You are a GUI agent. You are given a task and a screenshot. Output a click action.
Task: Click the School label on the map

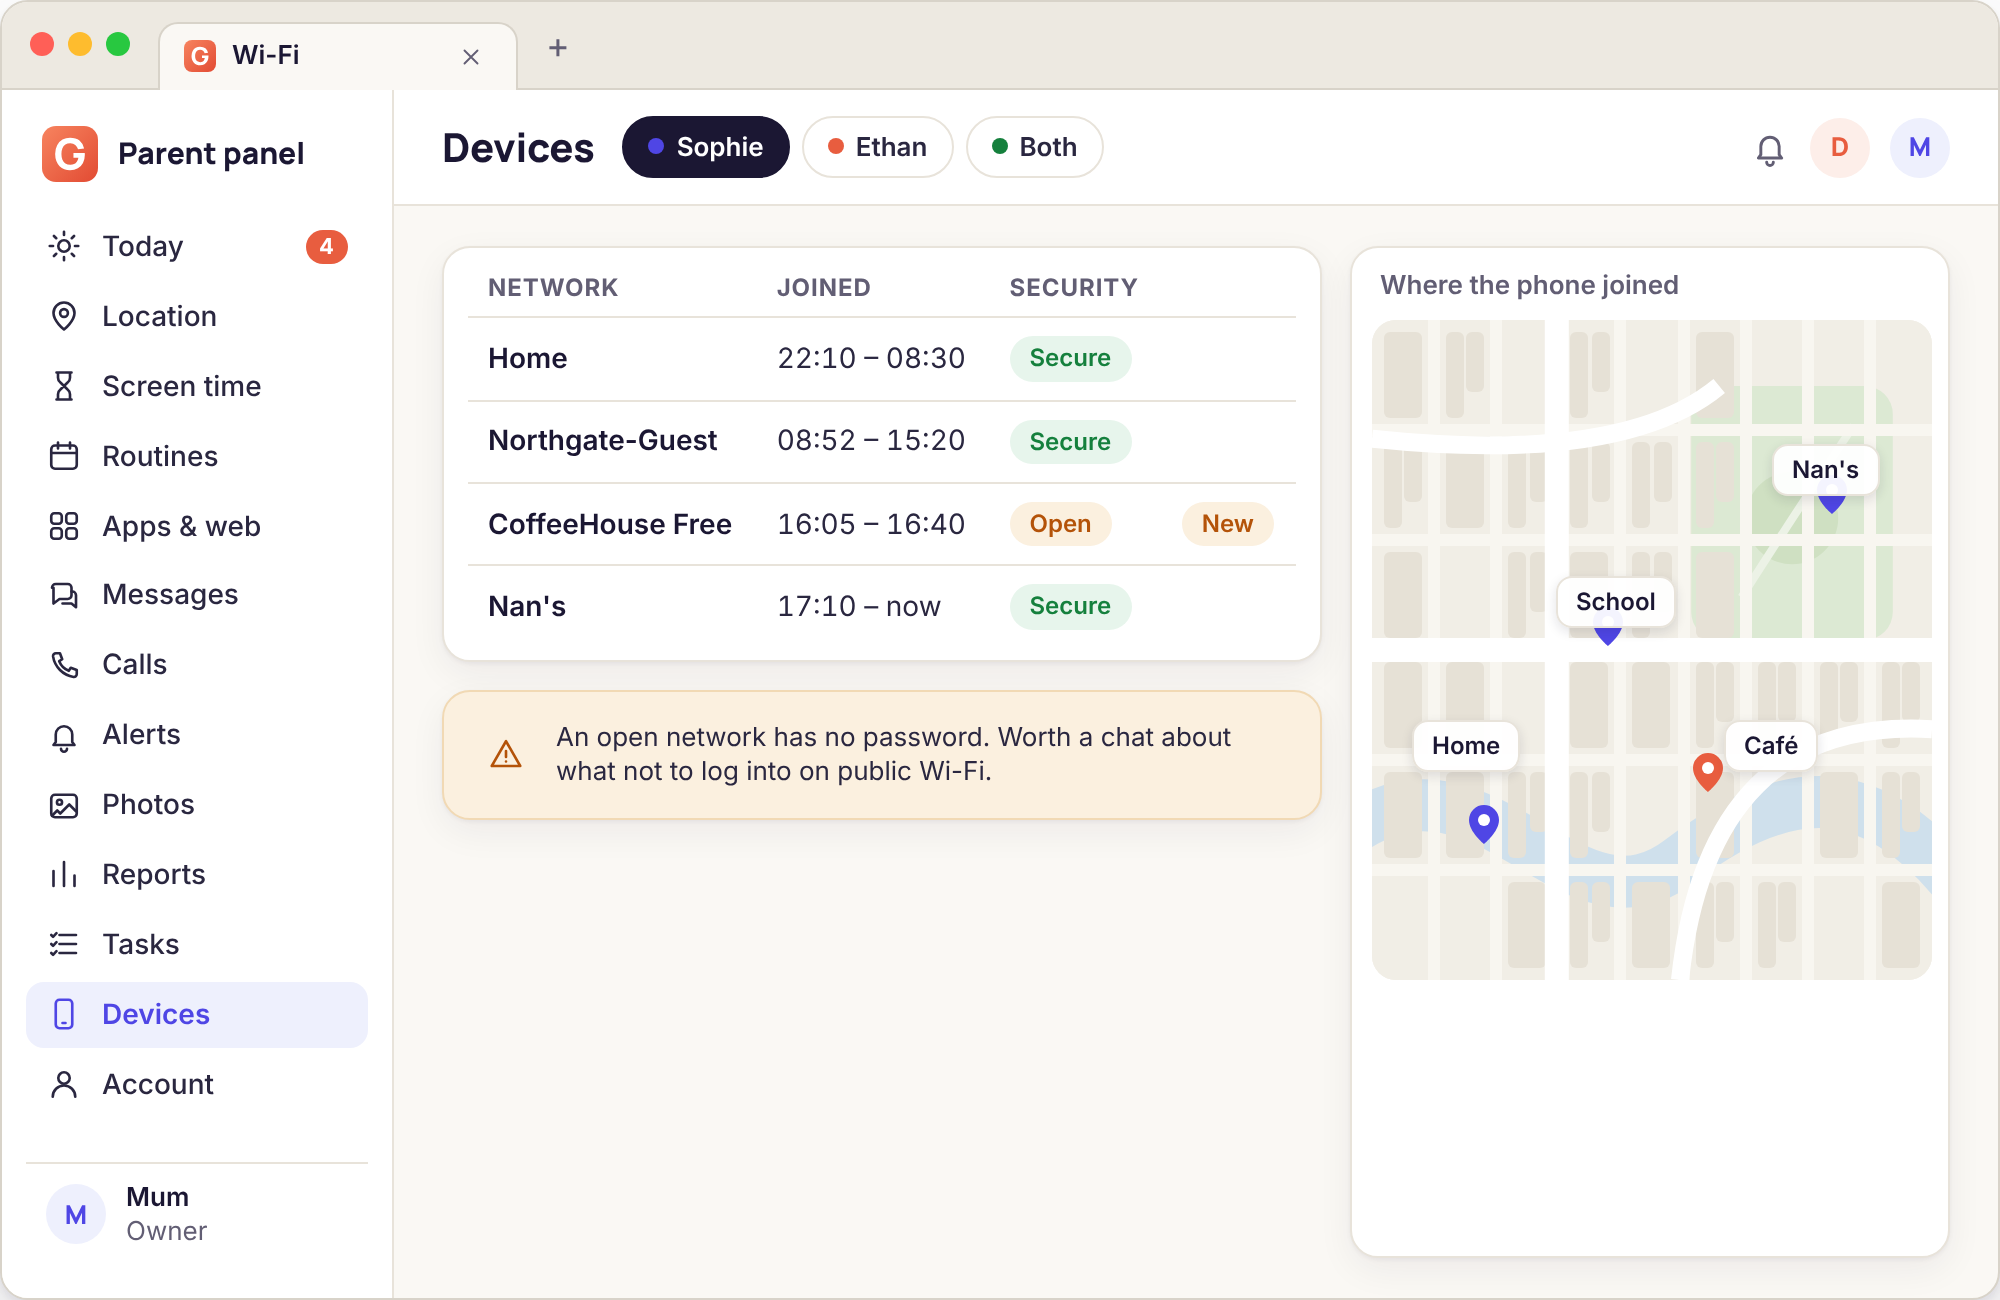pyautogui.click(x=1615, y=602)
